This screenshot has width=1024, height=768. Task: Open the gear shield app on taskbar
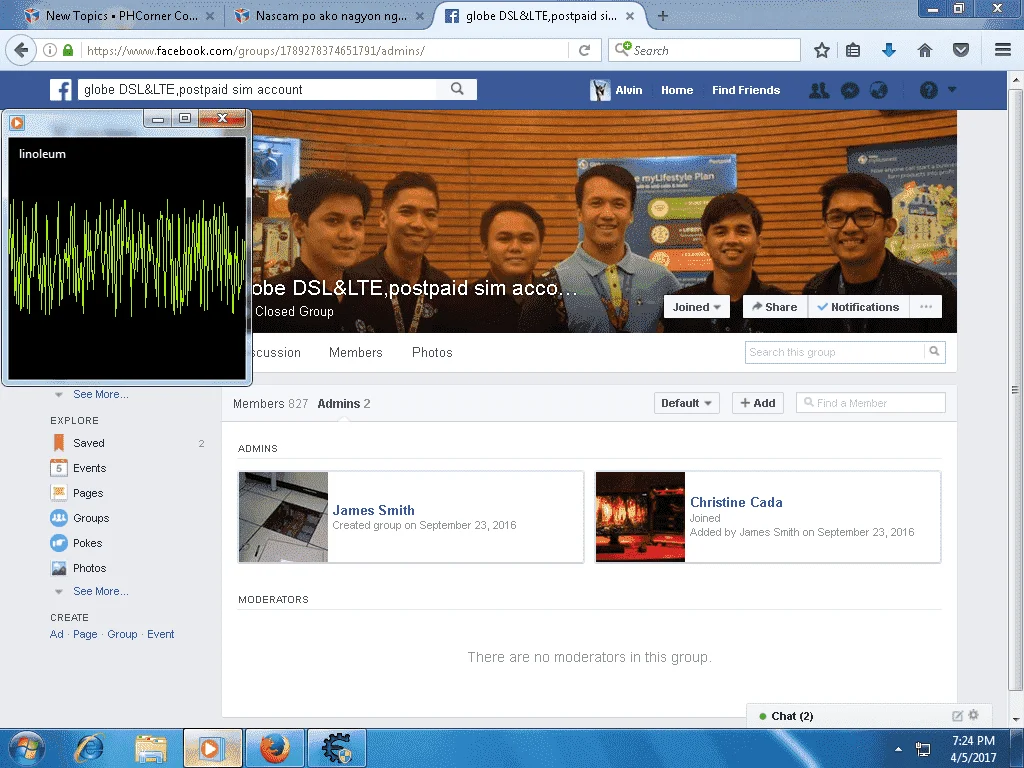pos(336,748)
